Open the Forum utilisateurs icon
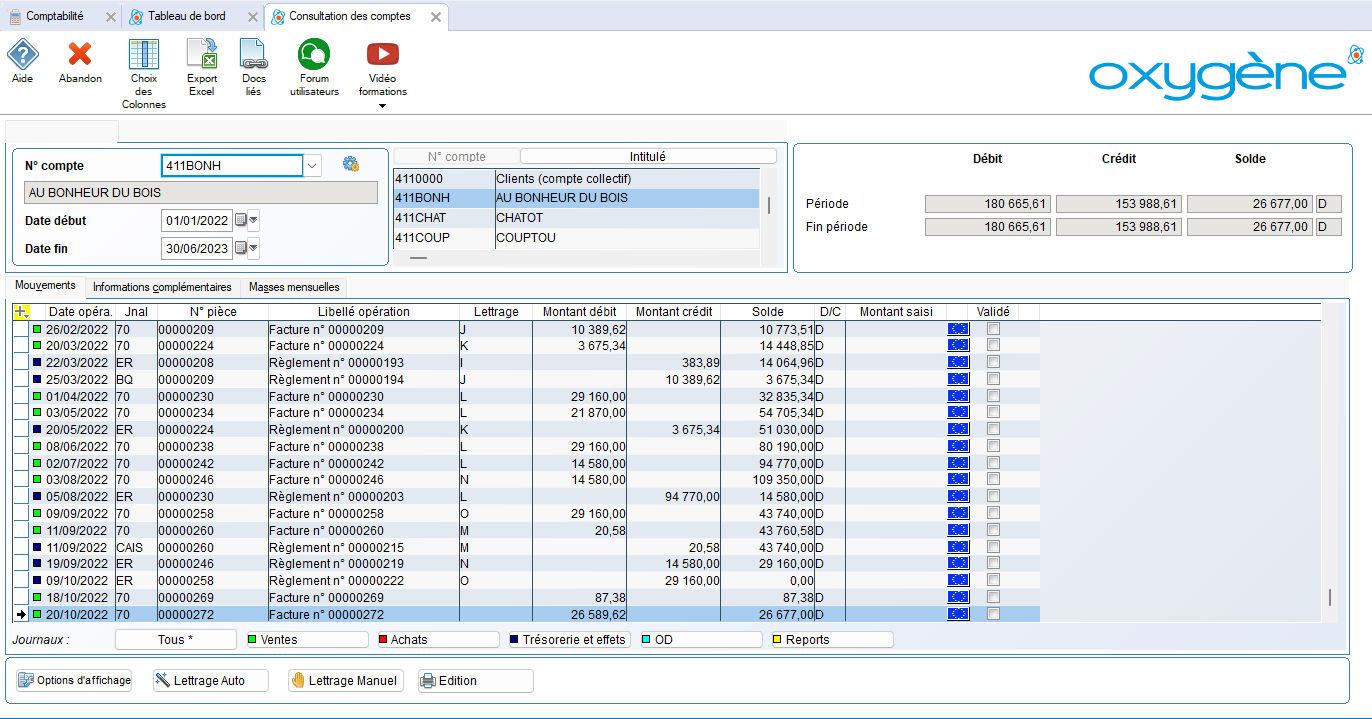Screen dimensions: 1372x719 pyautogui.click(x=314, y=55)
